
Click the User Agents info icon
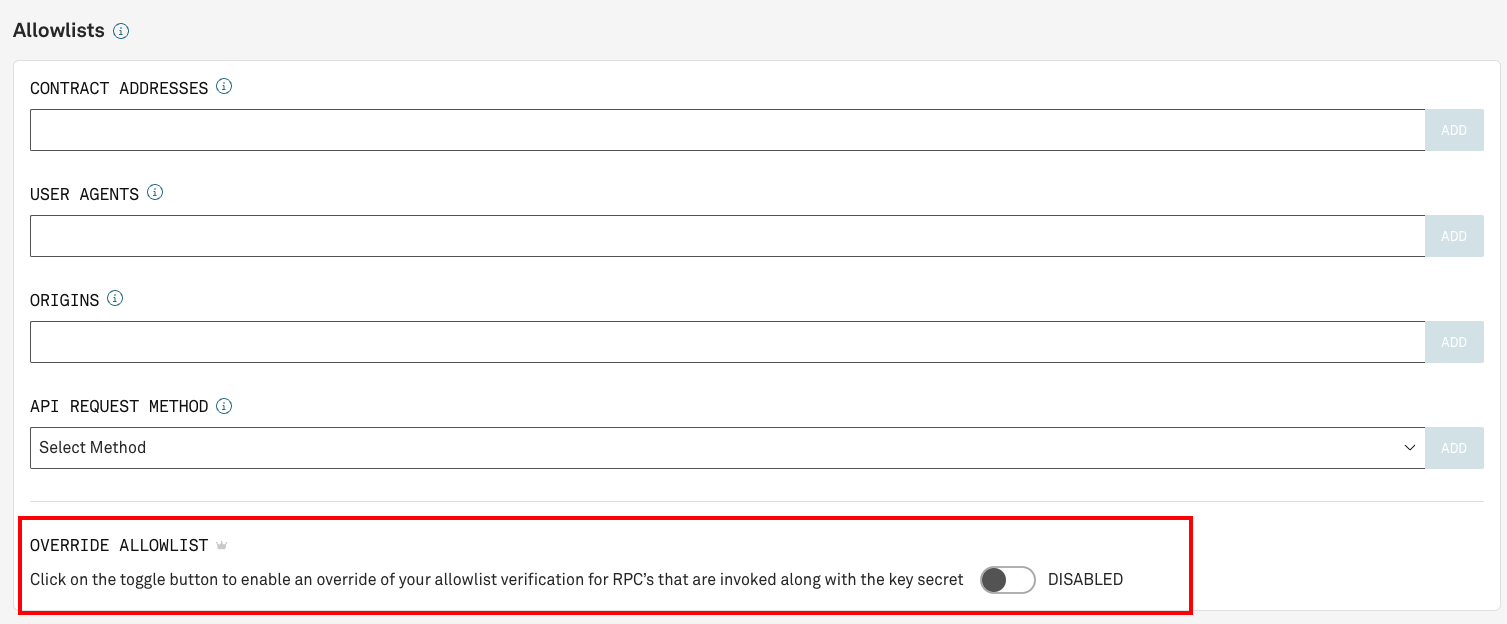155,193
